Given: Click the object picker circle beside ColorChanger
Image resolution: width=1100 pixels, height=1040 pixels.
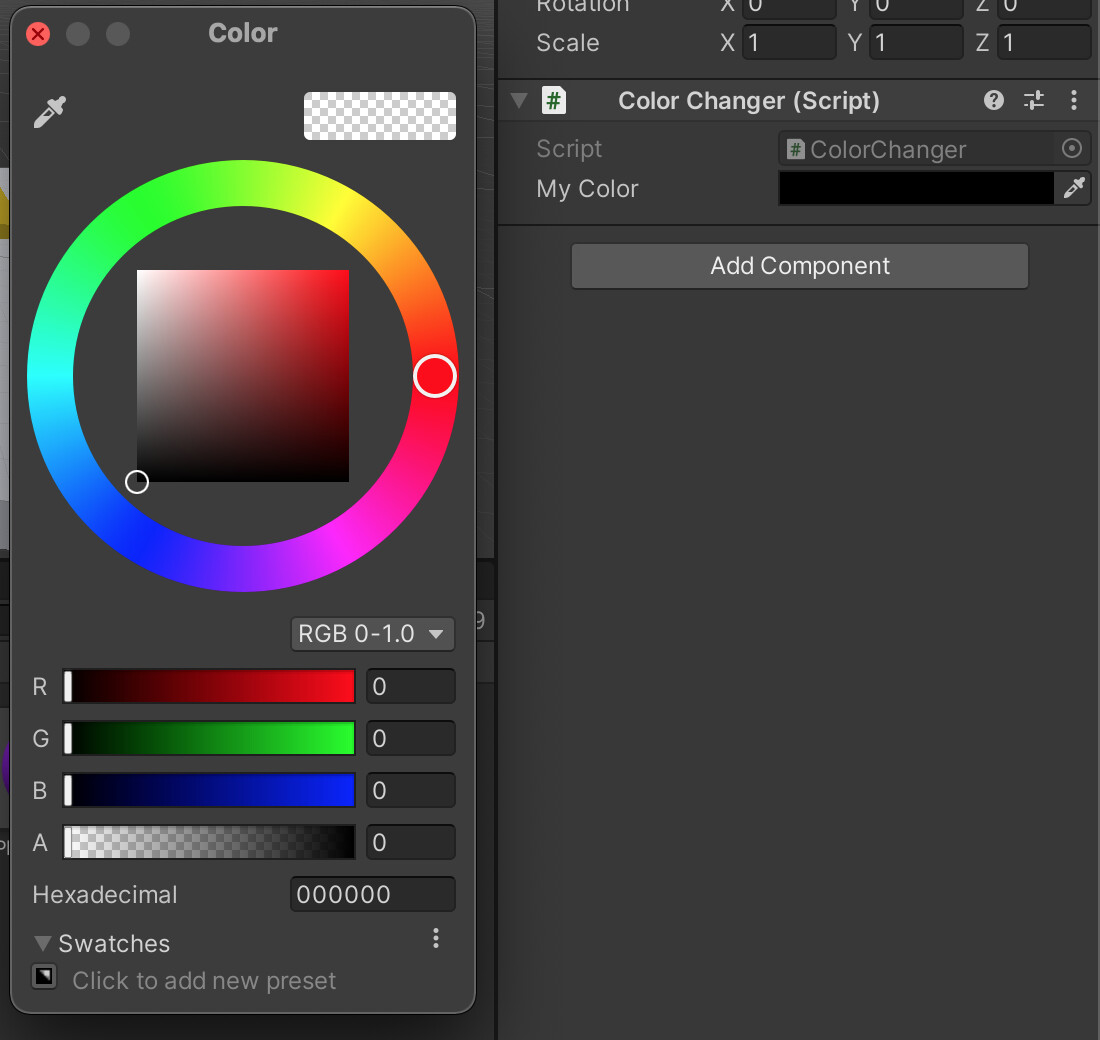Looking at the screenshot, I should [x=1072, y=148].
